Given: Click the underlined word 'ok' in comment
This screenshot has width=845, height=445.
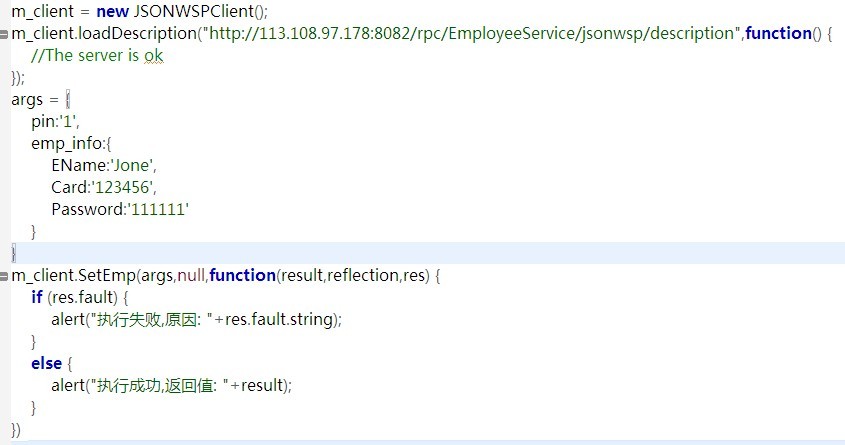Looking at the screenshot, I should pyautogui.click(x=153, y=55).
